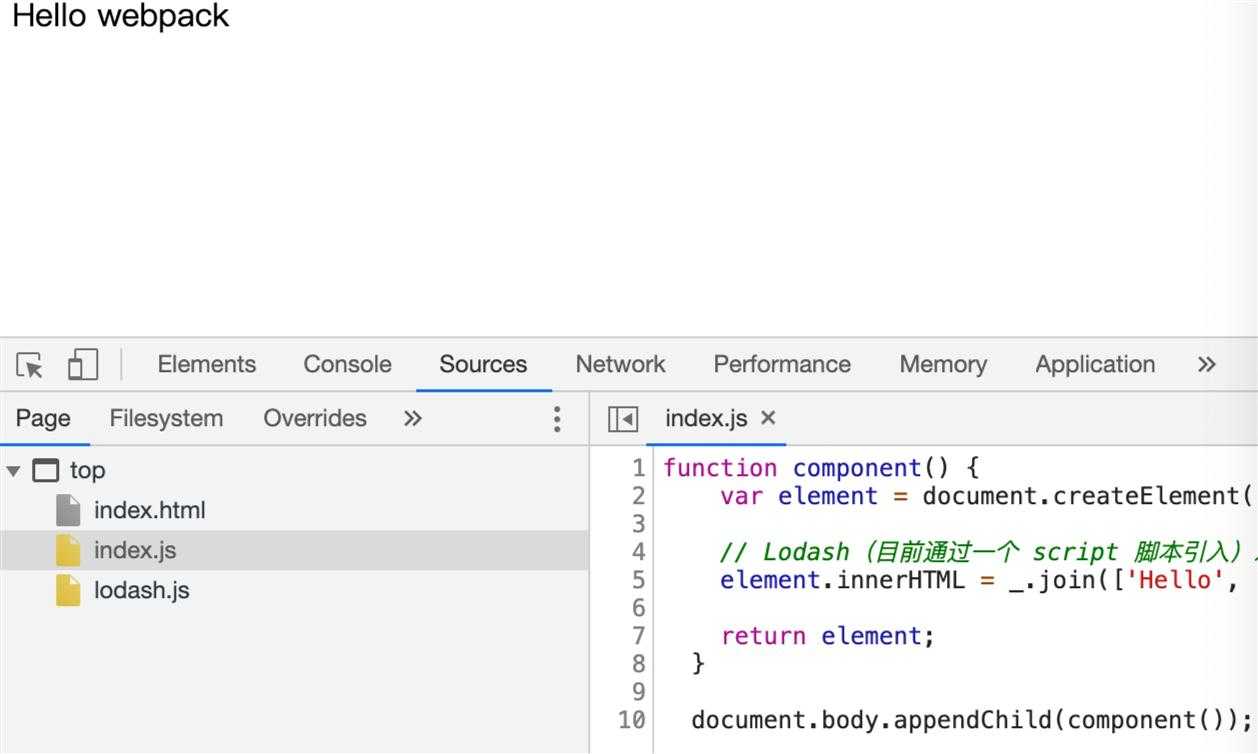
Task: Open the Overrides navigator tab
Action: pos(315,418)
